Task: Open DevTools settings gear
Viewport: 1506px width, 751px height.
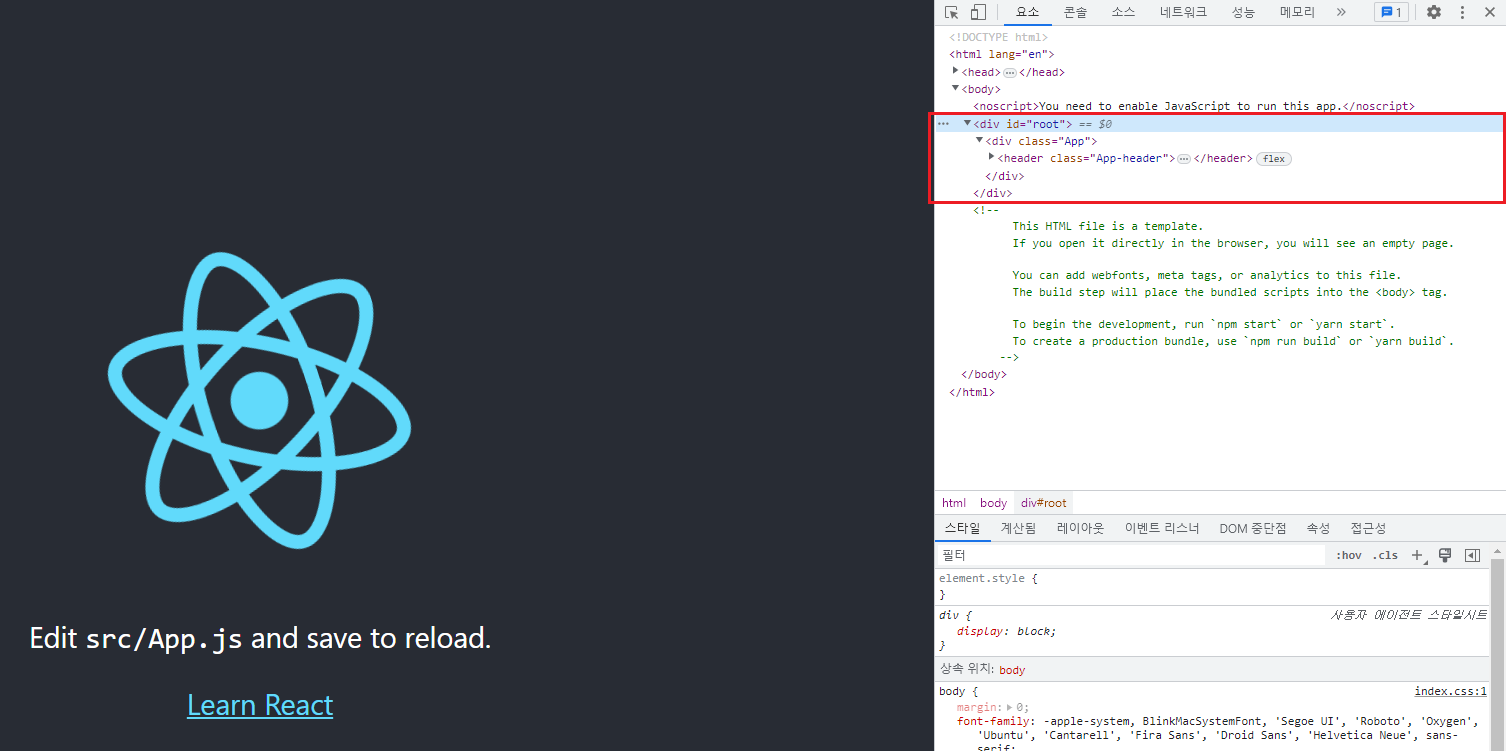Action: click(x=1434, y=12)
